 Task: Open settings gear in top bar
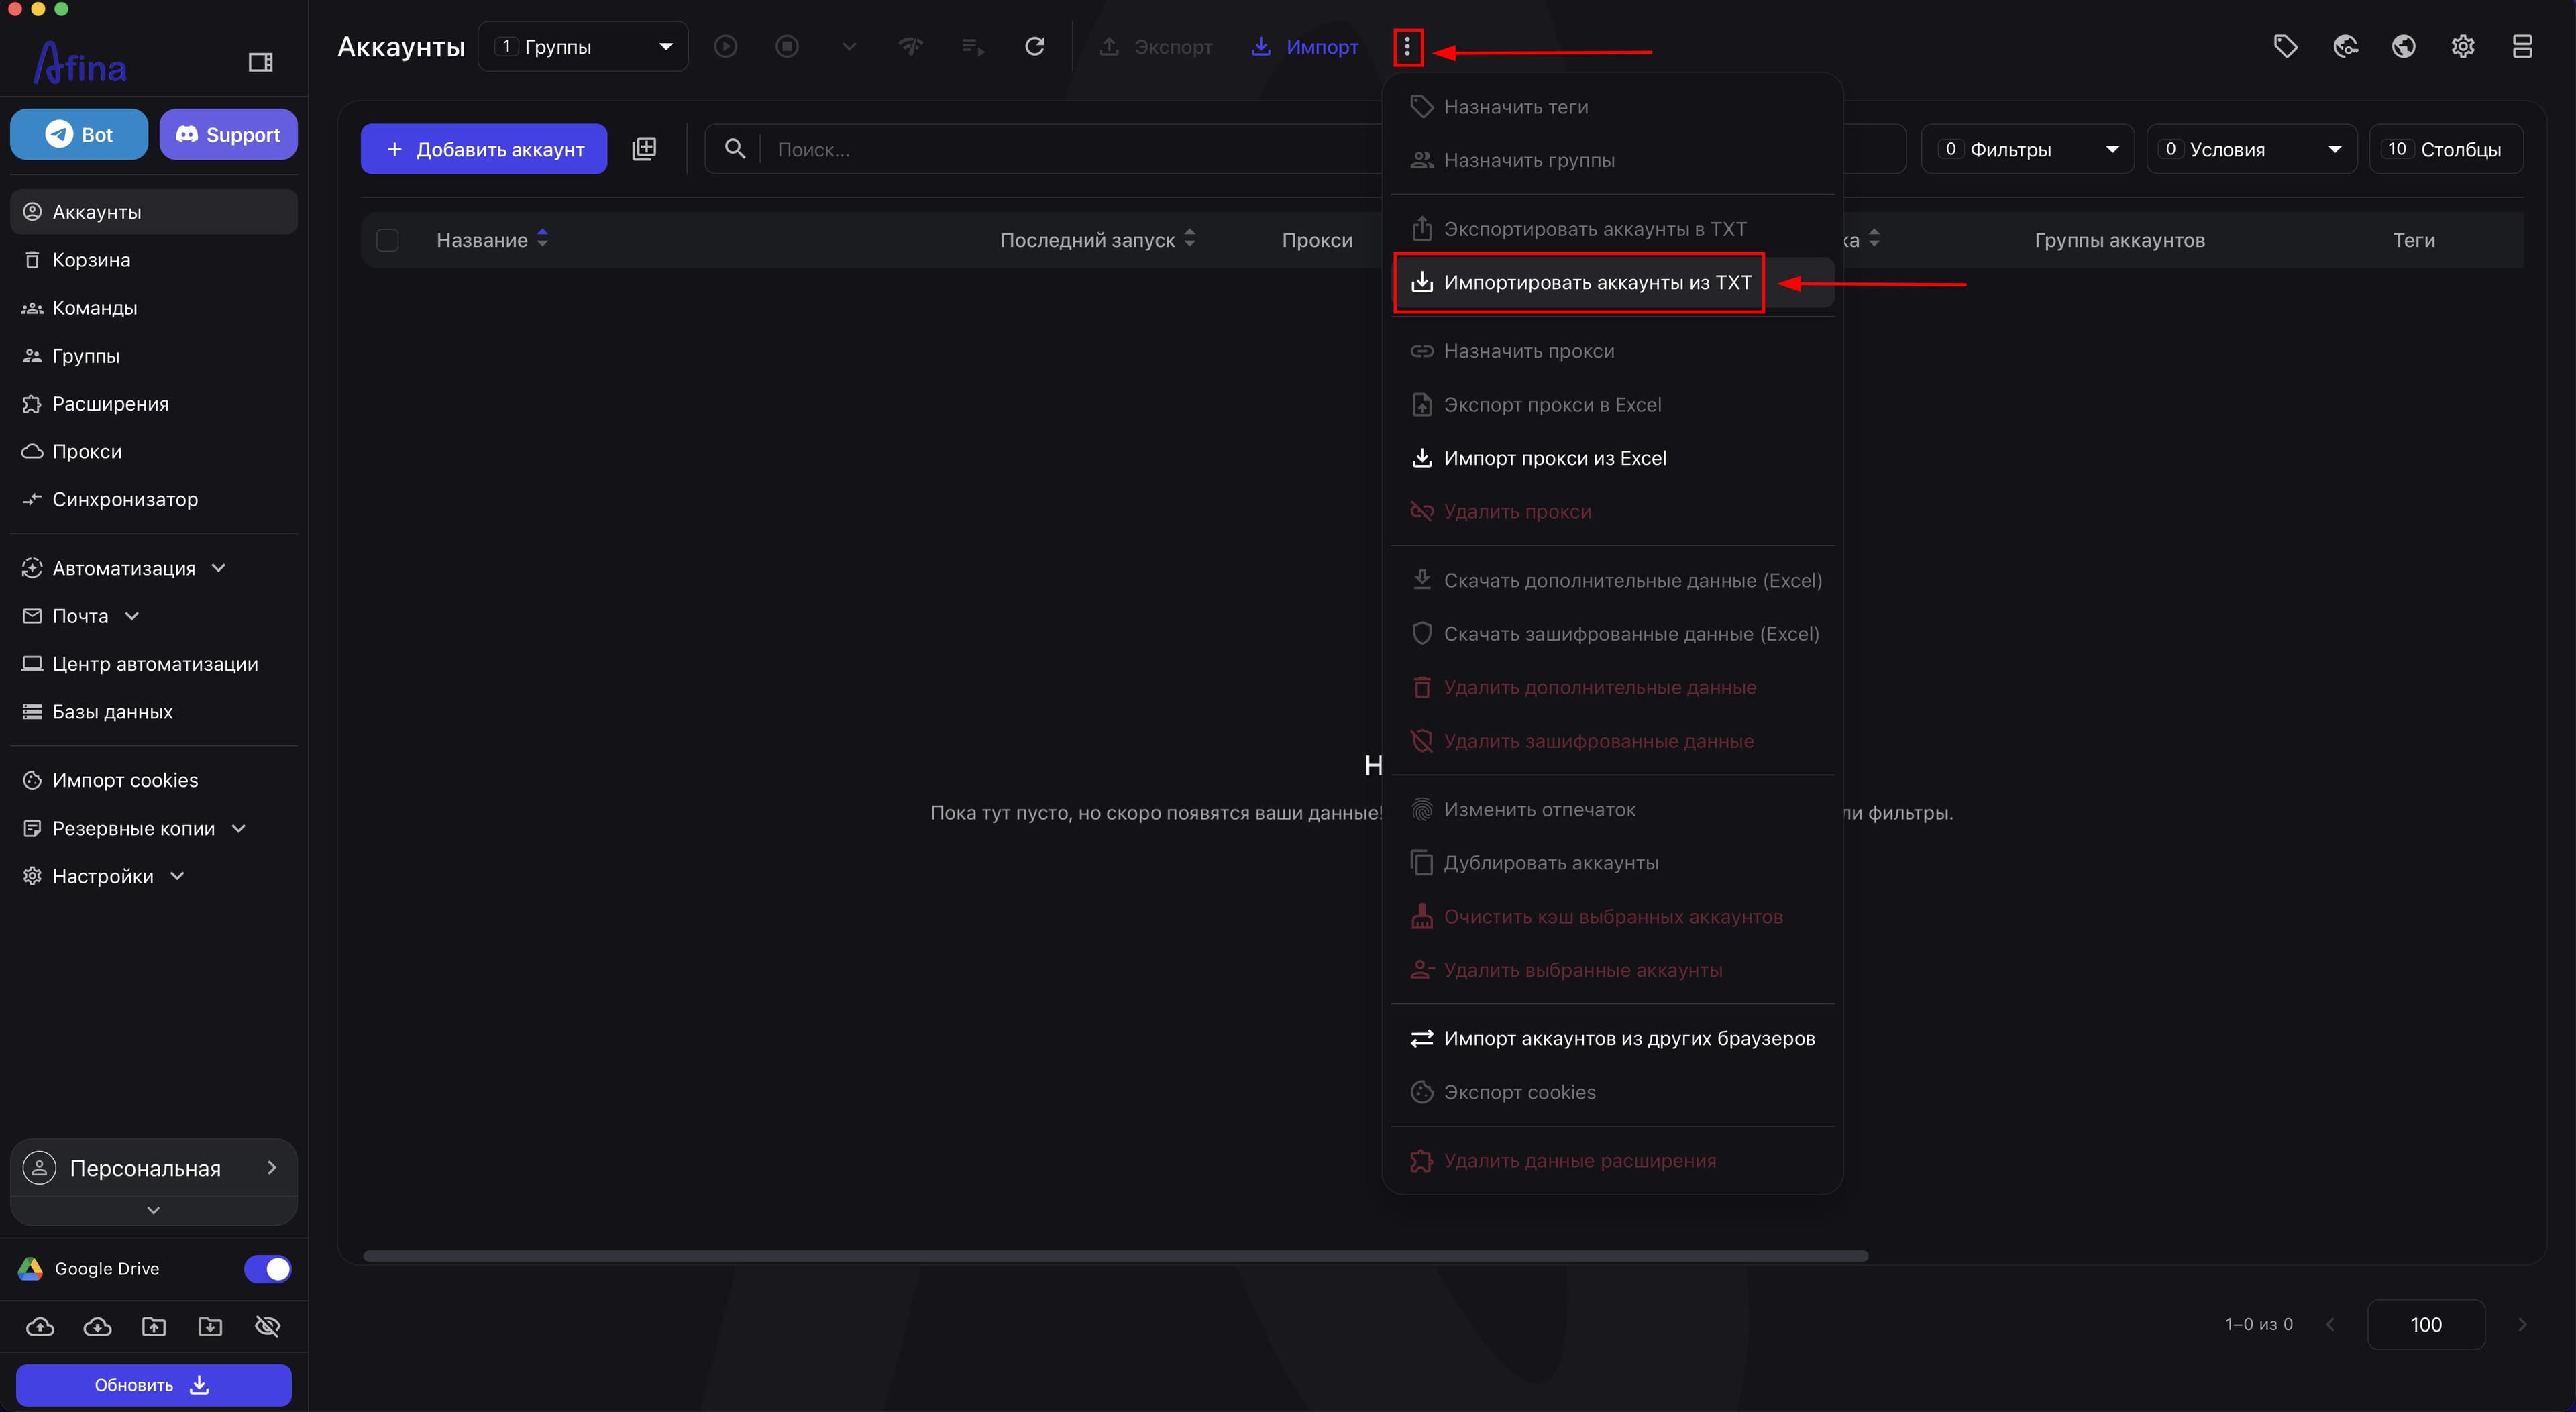click(x=2463, y=46)
